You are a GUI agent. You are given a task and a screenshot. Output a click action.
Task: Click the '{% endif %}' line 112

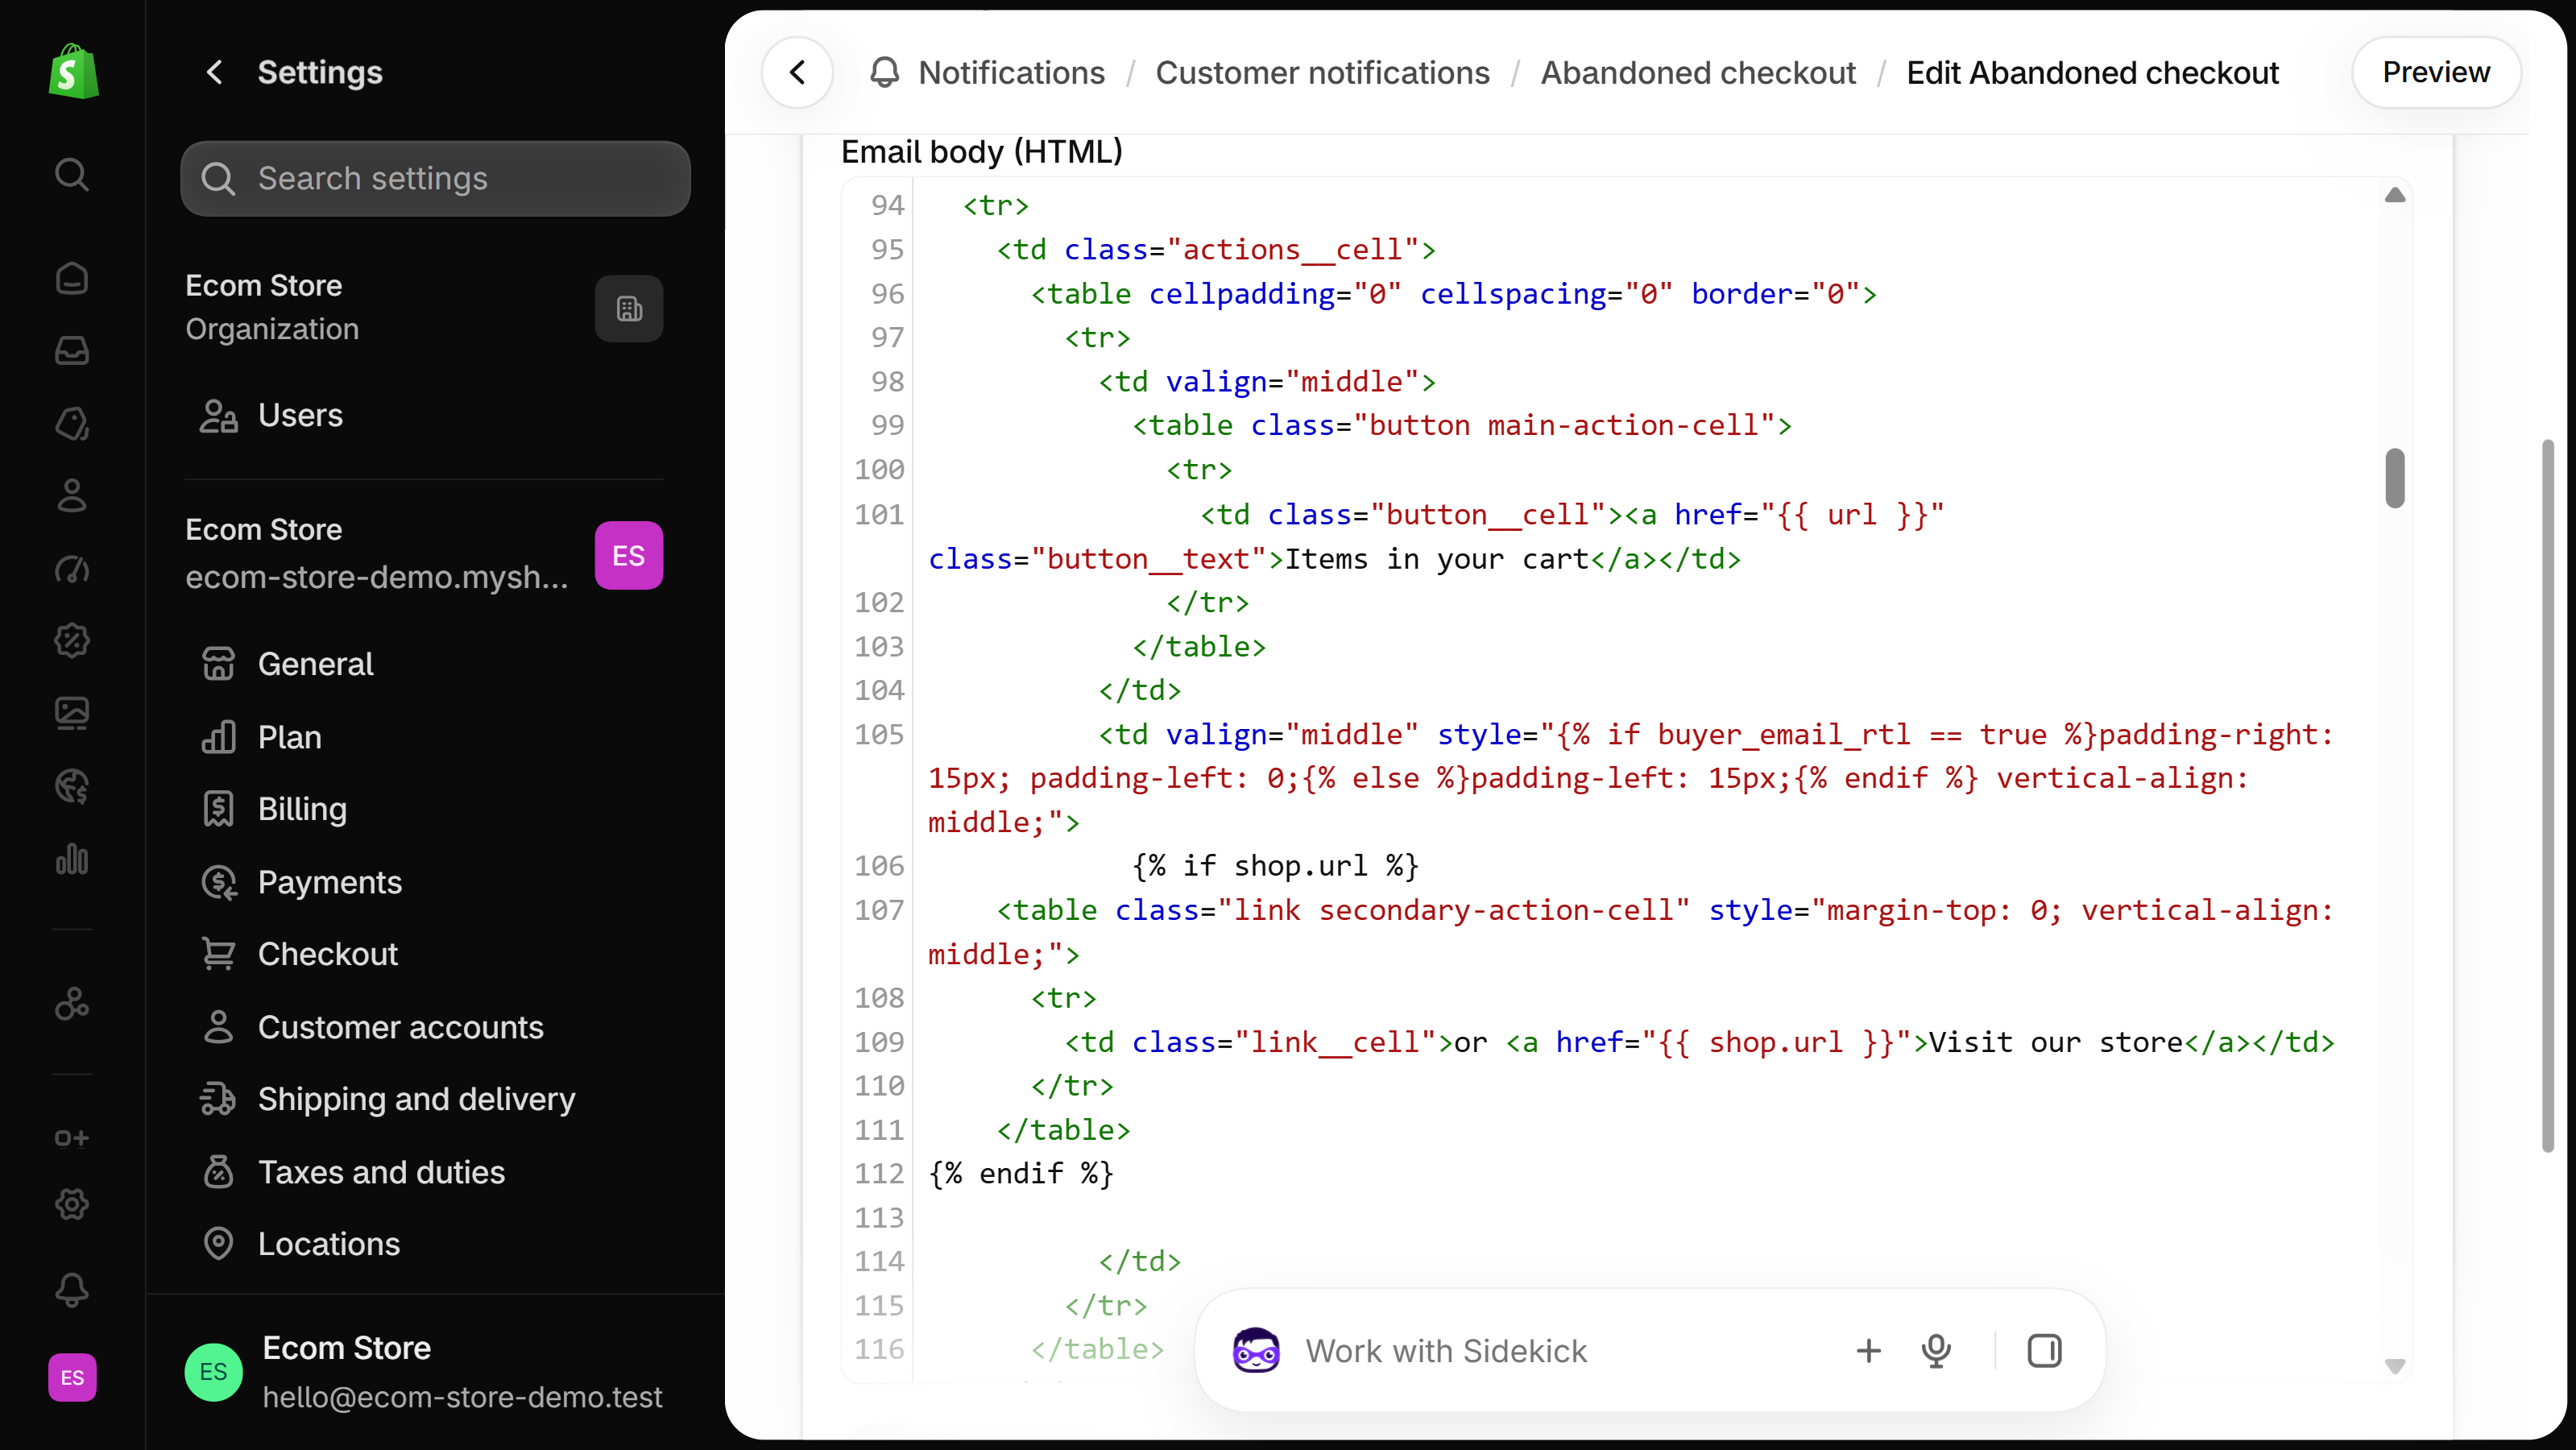(x=1020, y=1173)
